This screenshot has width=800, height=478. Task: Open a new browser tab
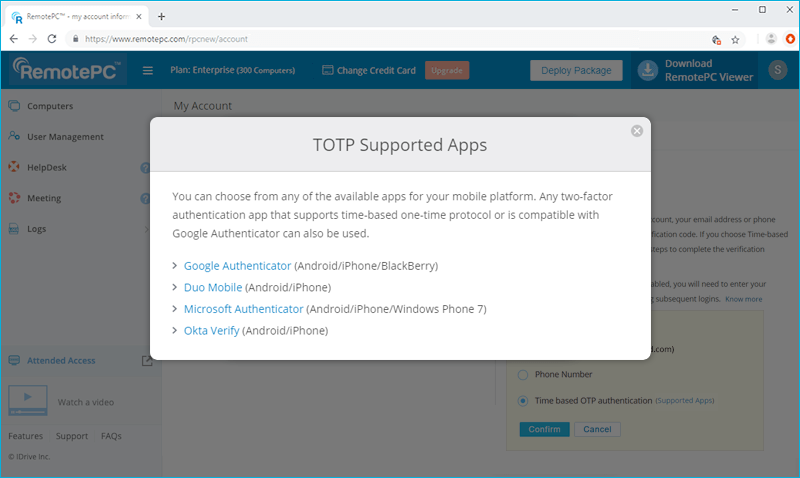tap(161, 16)
